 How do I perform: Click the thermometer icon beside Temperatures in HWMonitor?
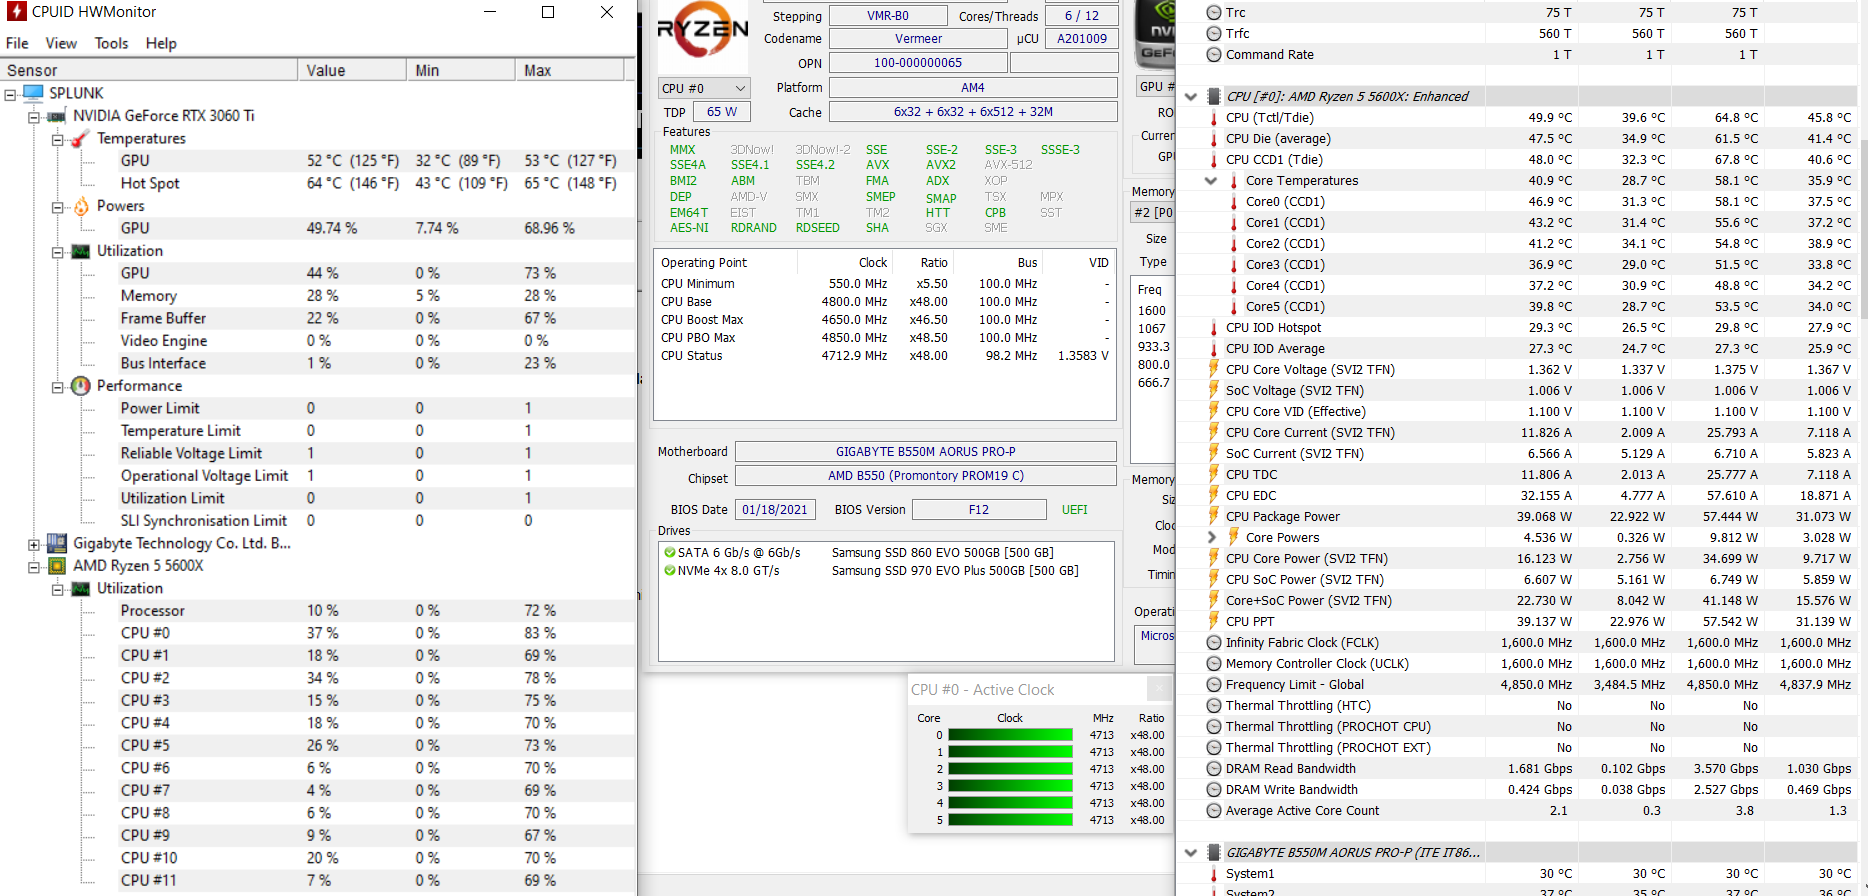coord(81,138)
